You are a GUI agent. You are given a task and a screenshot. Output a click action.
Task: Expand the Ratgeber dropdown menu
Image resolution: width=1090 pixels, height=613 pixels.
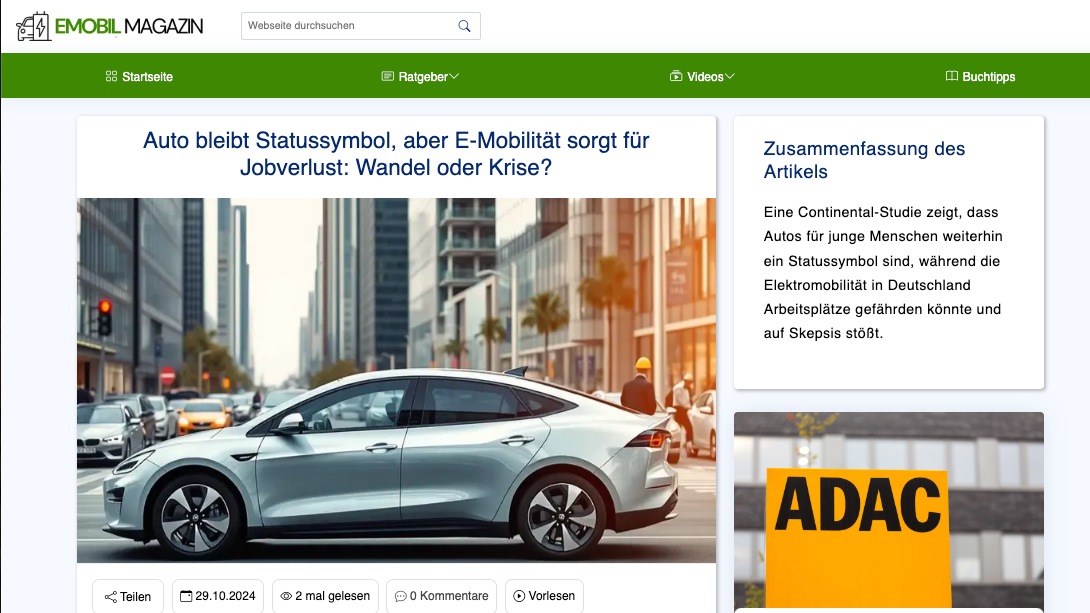coord(455,75)
